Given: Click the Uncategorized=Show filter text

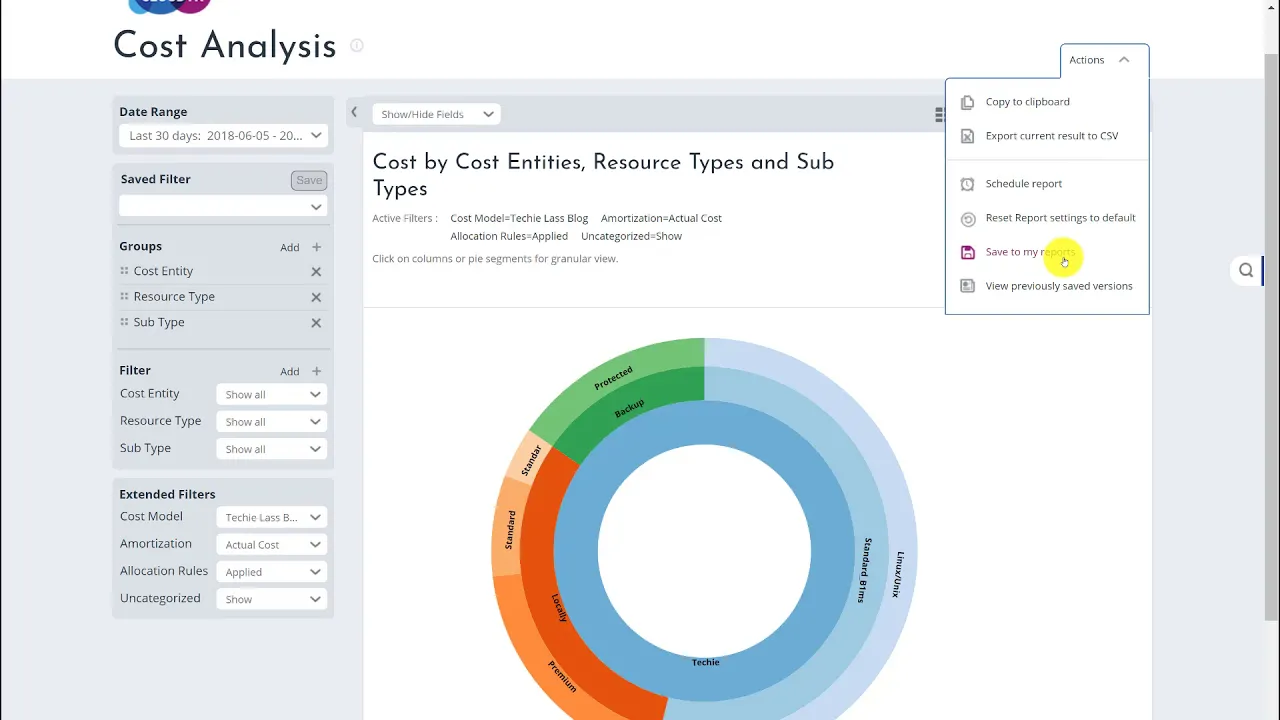Looking at the screenshot, I should pos(631,236).
